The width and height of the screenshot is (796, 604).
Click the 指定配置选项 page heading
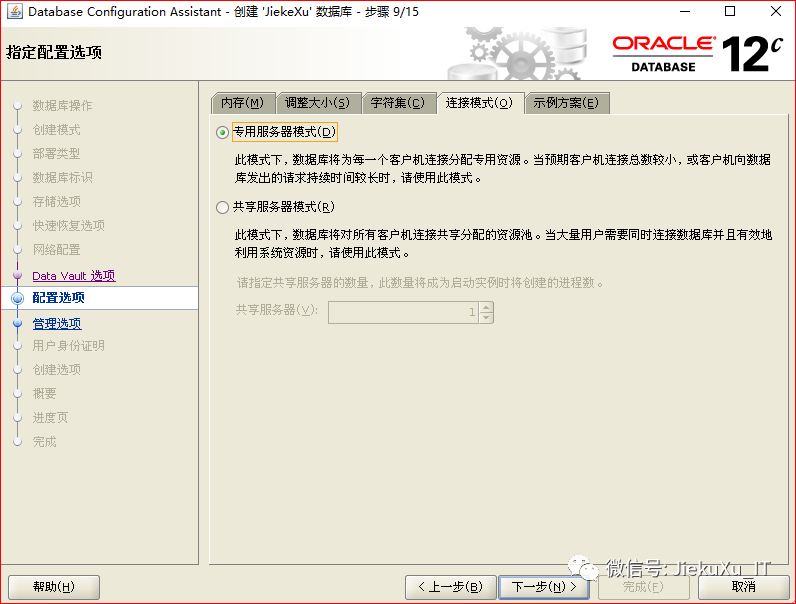(x=54, y=52)
